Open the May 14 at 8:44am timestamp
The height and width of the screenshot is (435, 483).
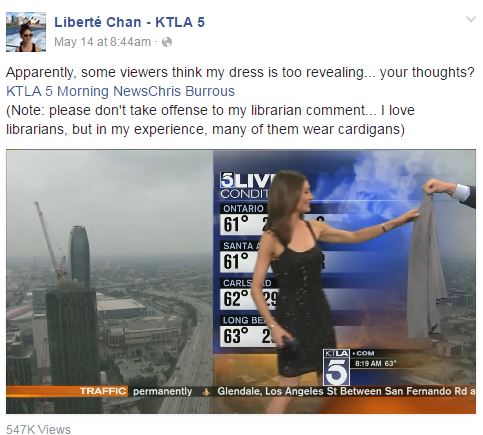point(102,42)
